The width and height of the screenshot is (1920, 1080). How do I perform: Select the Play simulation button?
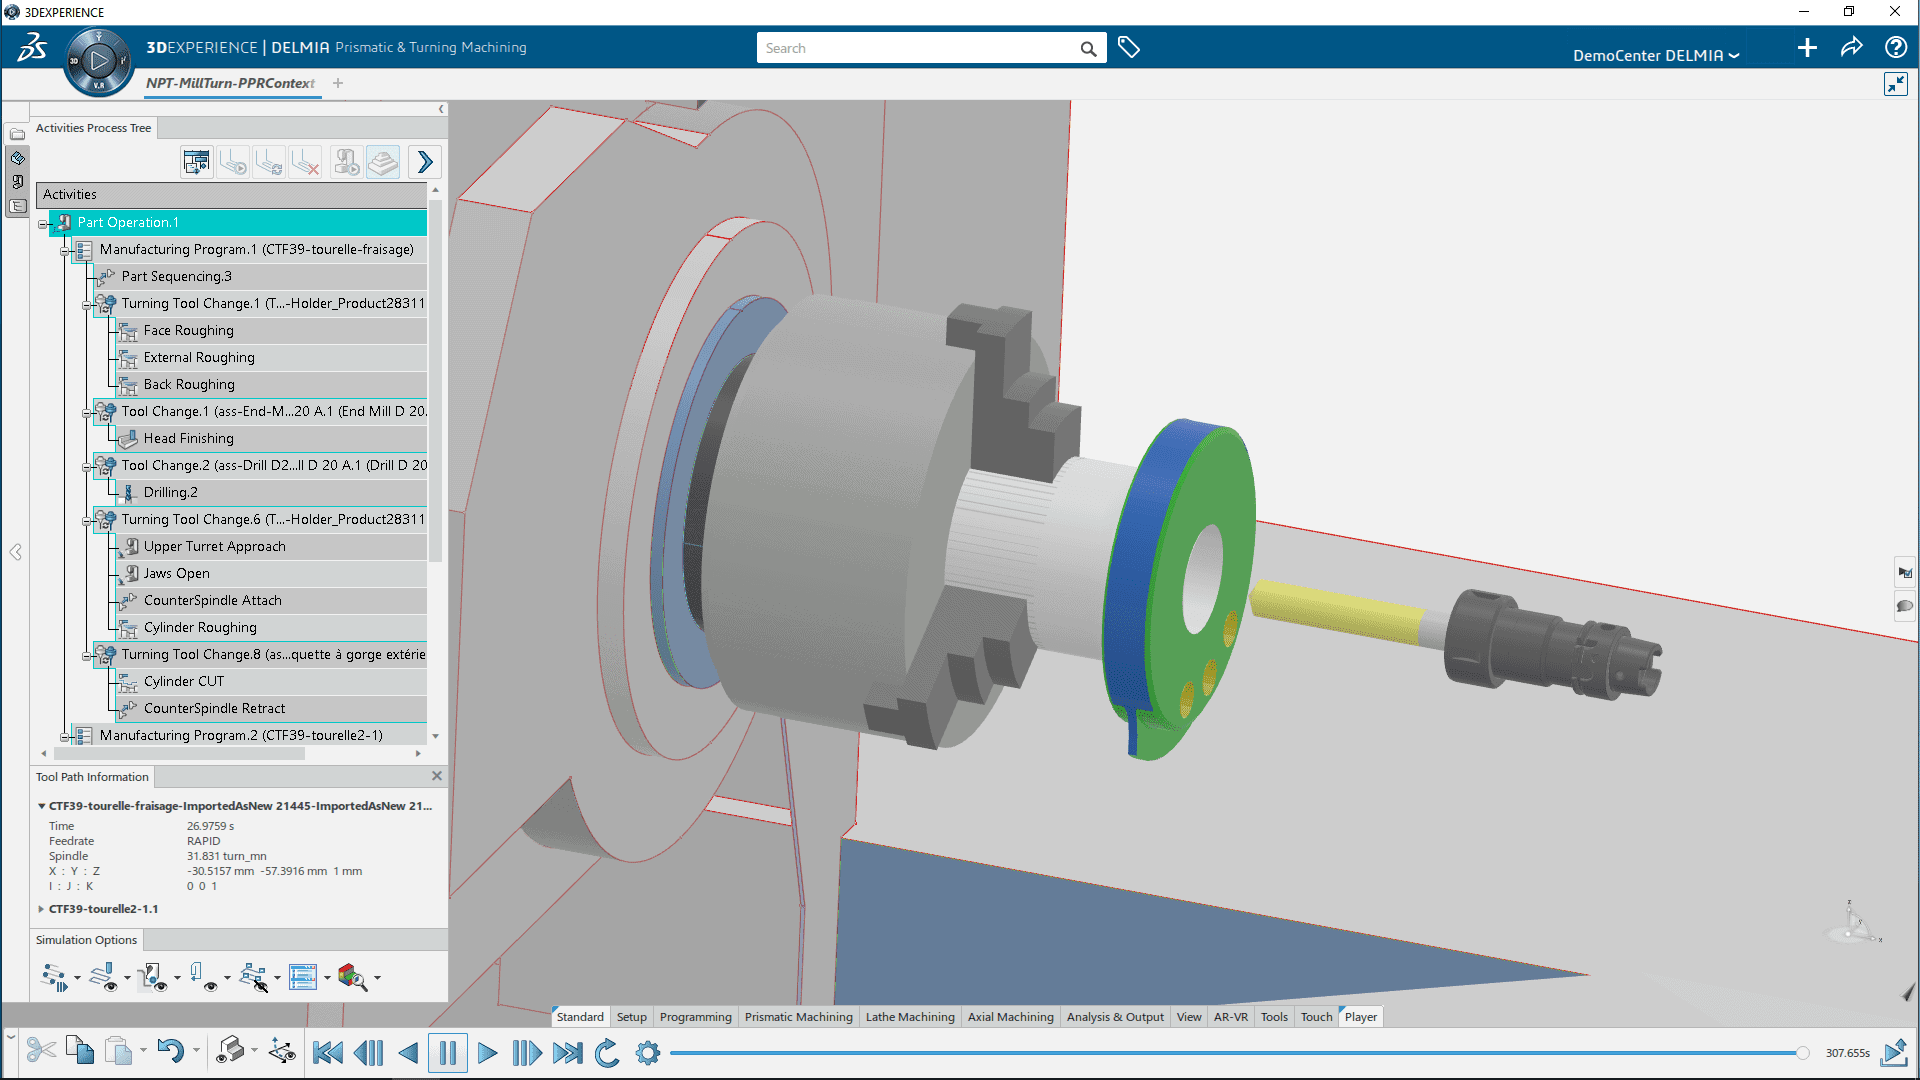click(x=488, y=1051)
